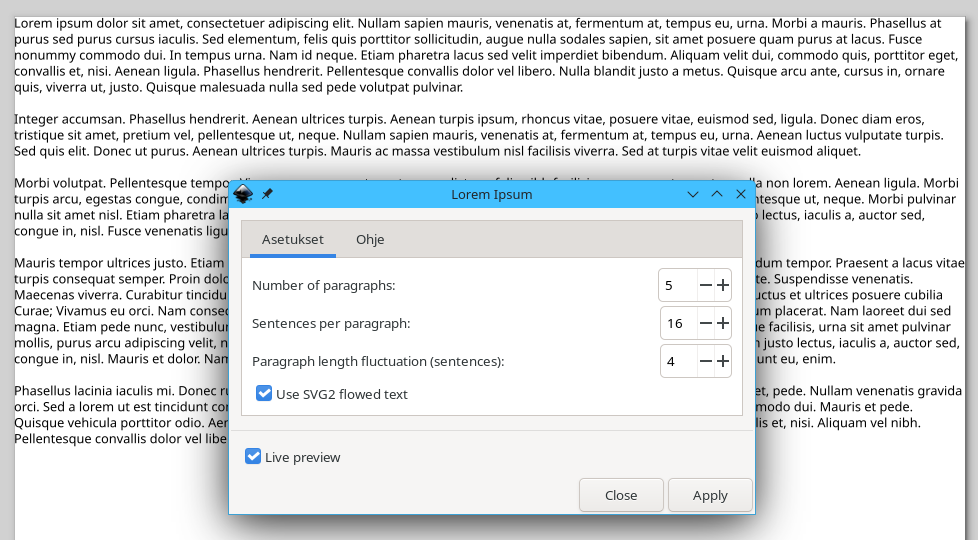Click the 'Sentences per paragraph:' label
The width and height of the screenshot is (978, 540).
point(331,324)
